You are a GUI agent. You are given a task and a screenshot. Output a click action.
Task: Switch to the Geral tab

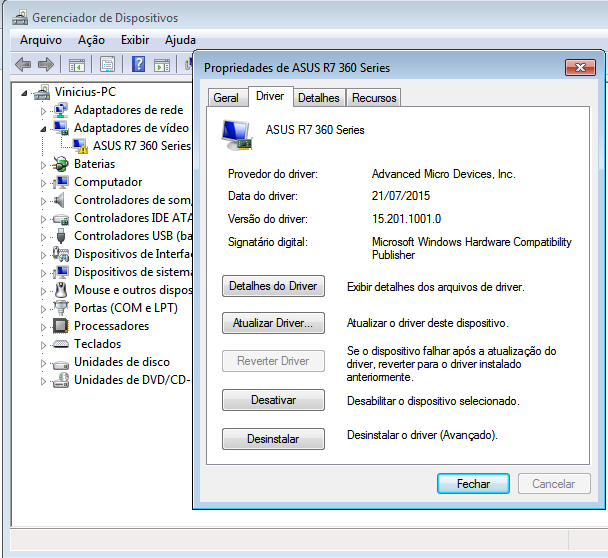(226, 98)
